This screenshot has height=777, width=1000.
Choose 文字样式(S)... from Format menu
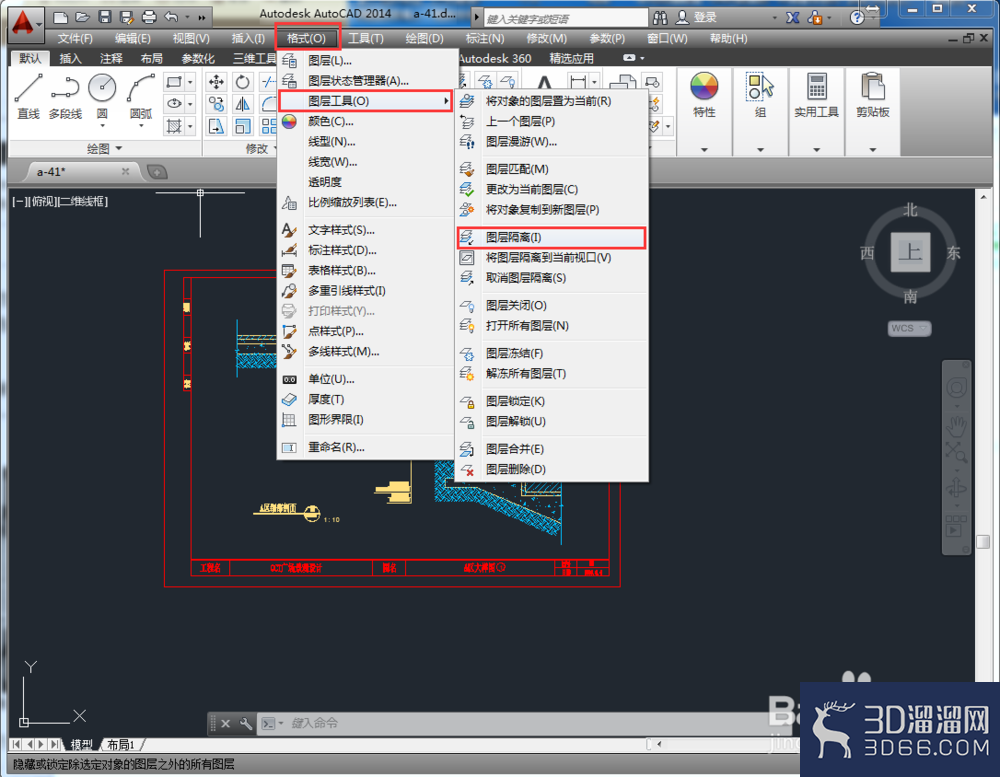pyautogui.click(x=366, y=230)
